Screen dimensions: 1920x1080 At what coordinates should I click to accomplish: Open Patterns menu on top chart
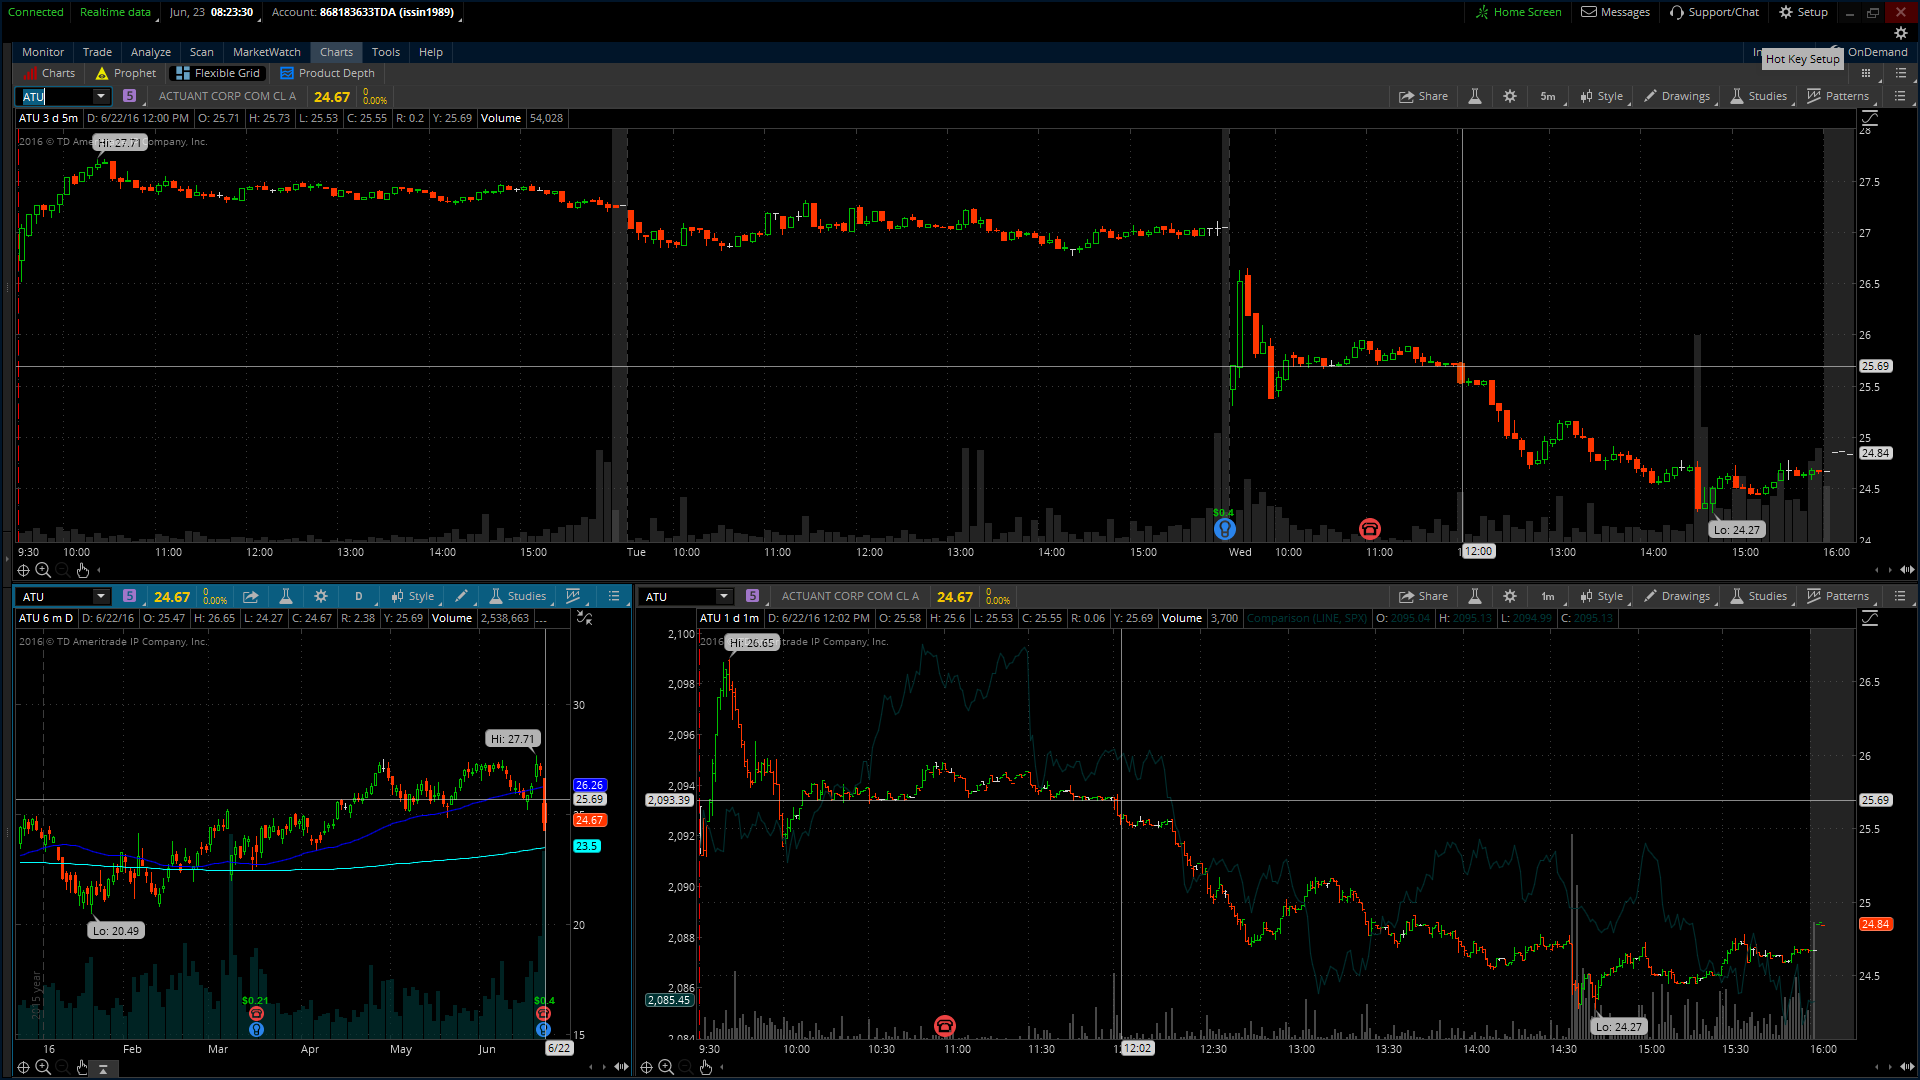(1838, 96)
